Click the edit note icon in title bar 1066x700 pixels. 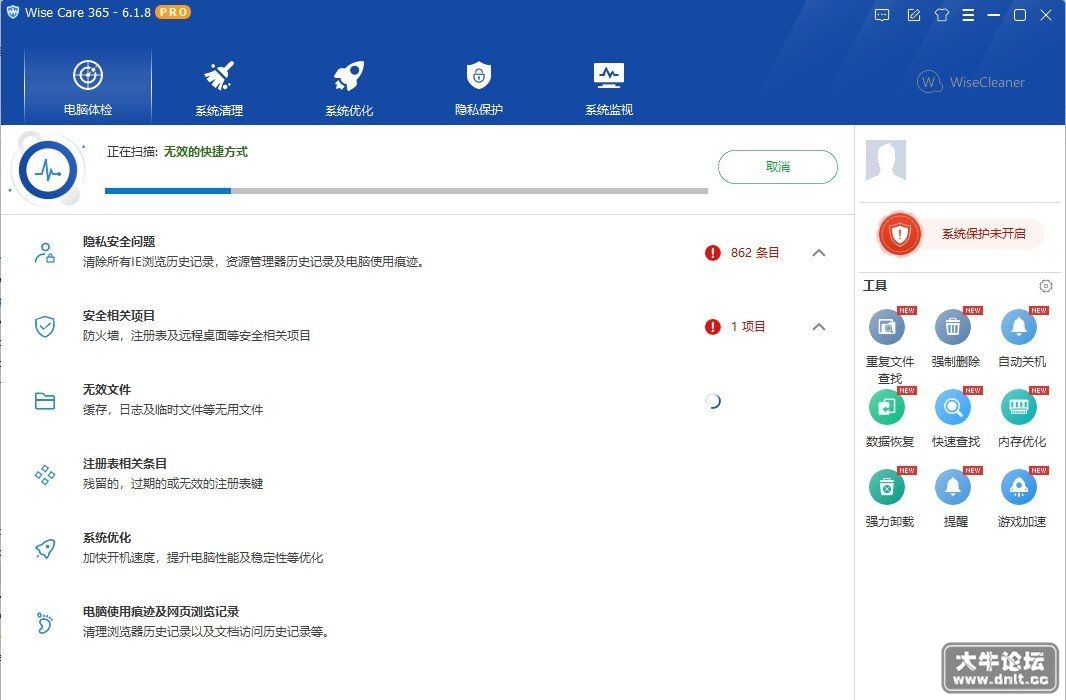(914, 15)
